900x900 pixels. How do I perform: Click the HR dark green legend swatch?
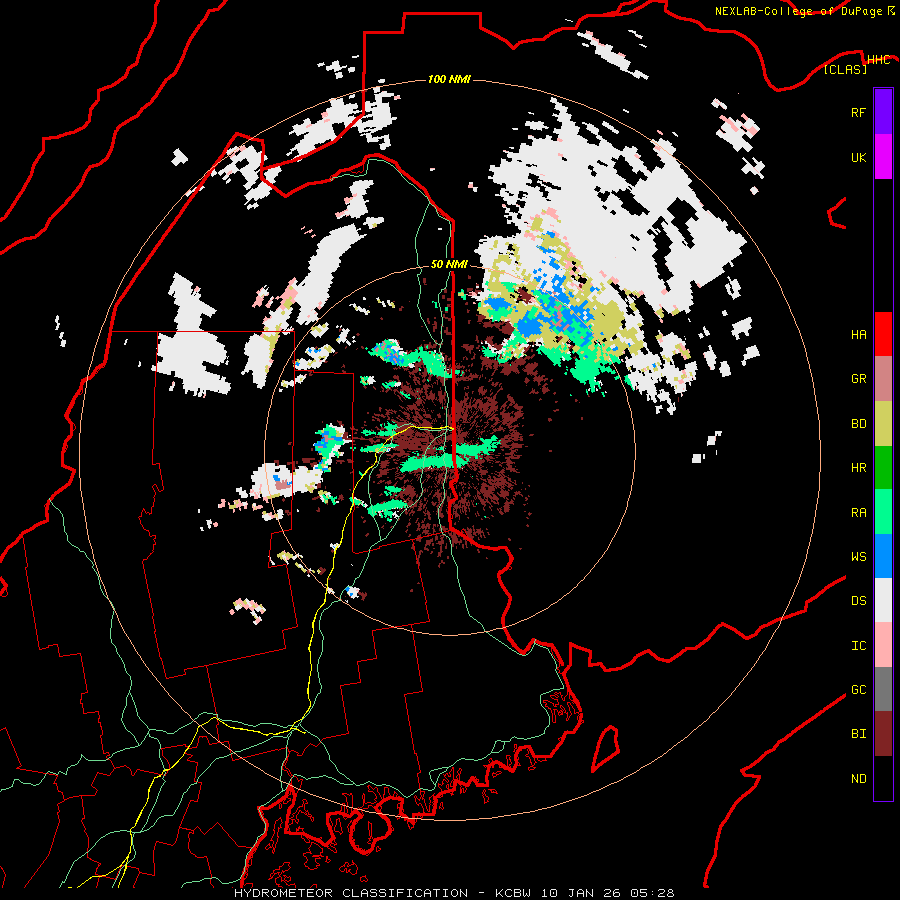tap(883, 467)
